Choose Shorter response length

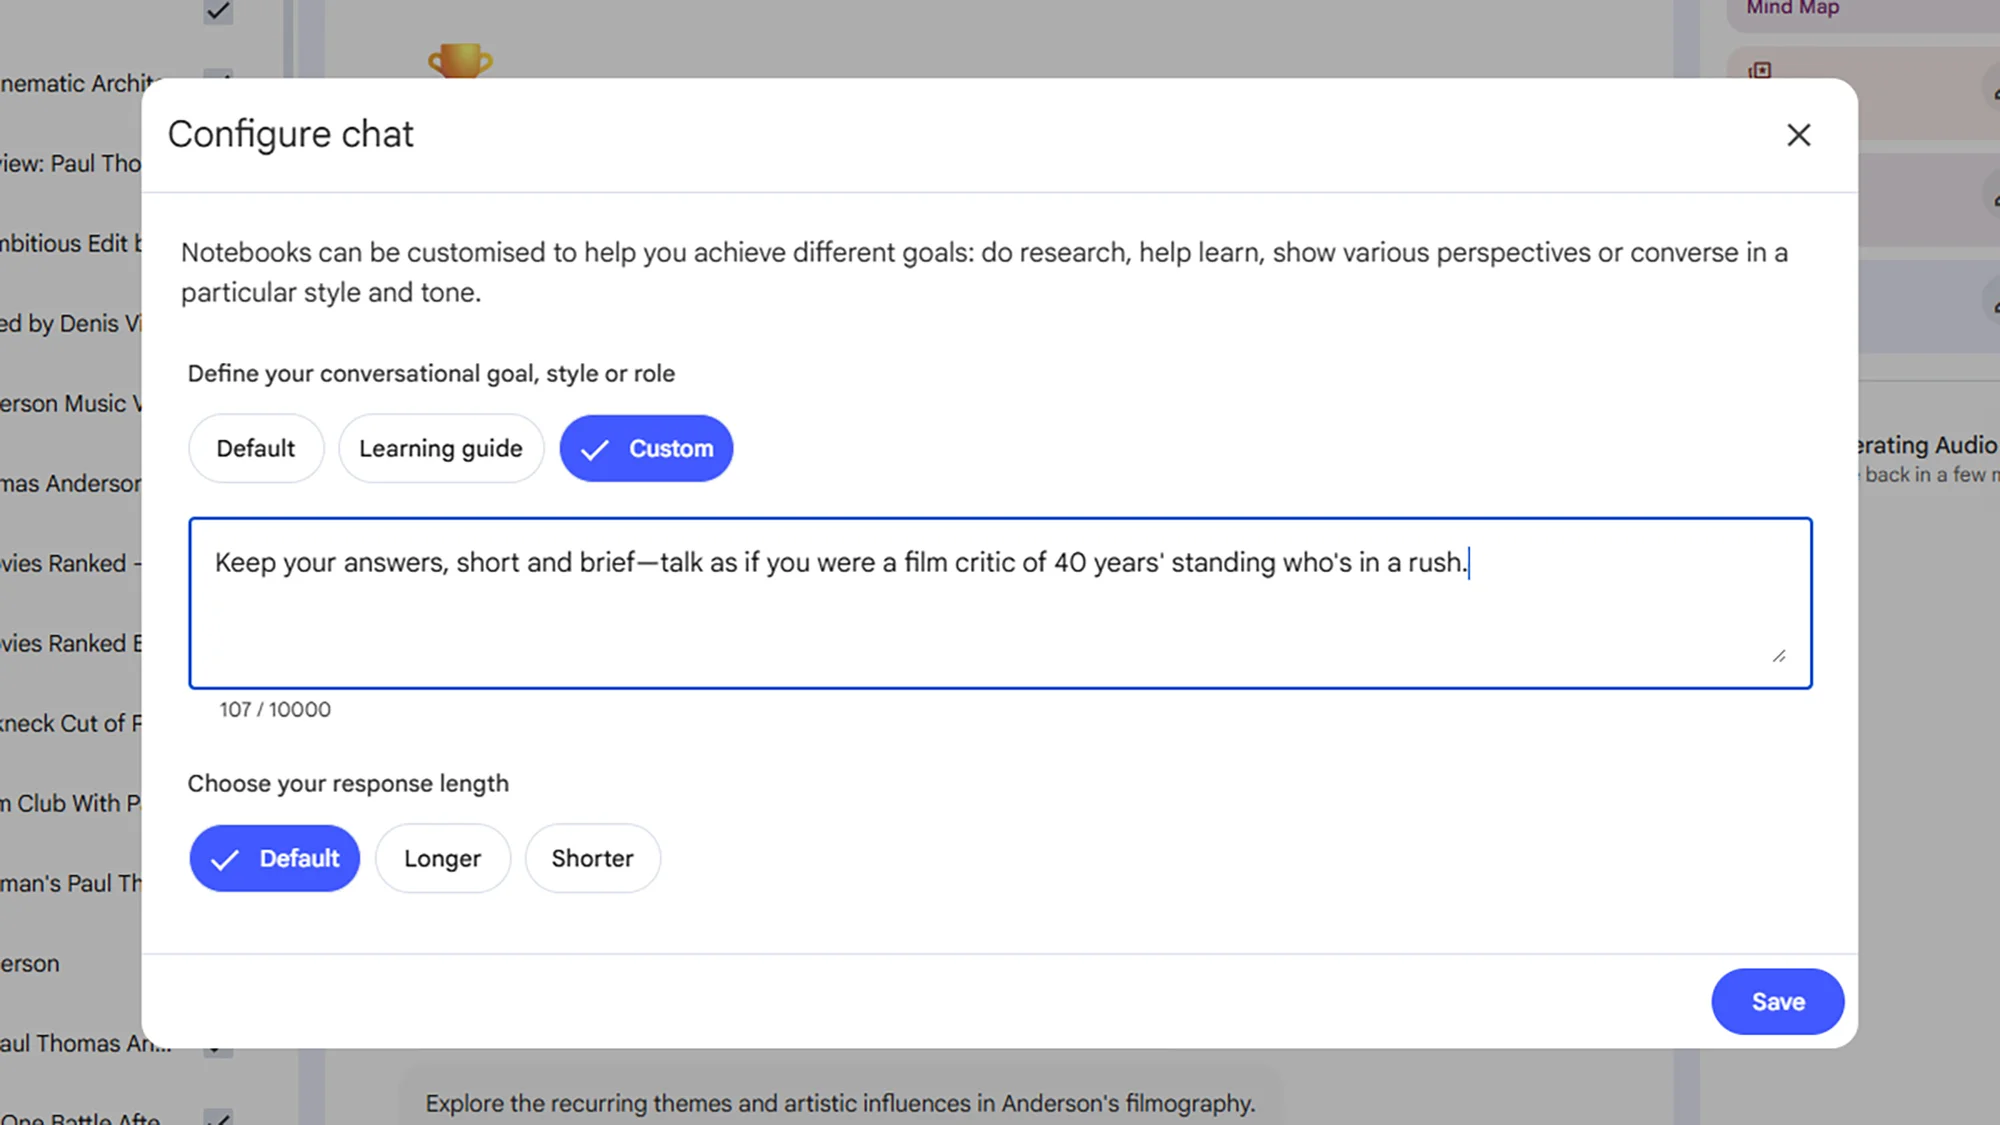point(592,858)
